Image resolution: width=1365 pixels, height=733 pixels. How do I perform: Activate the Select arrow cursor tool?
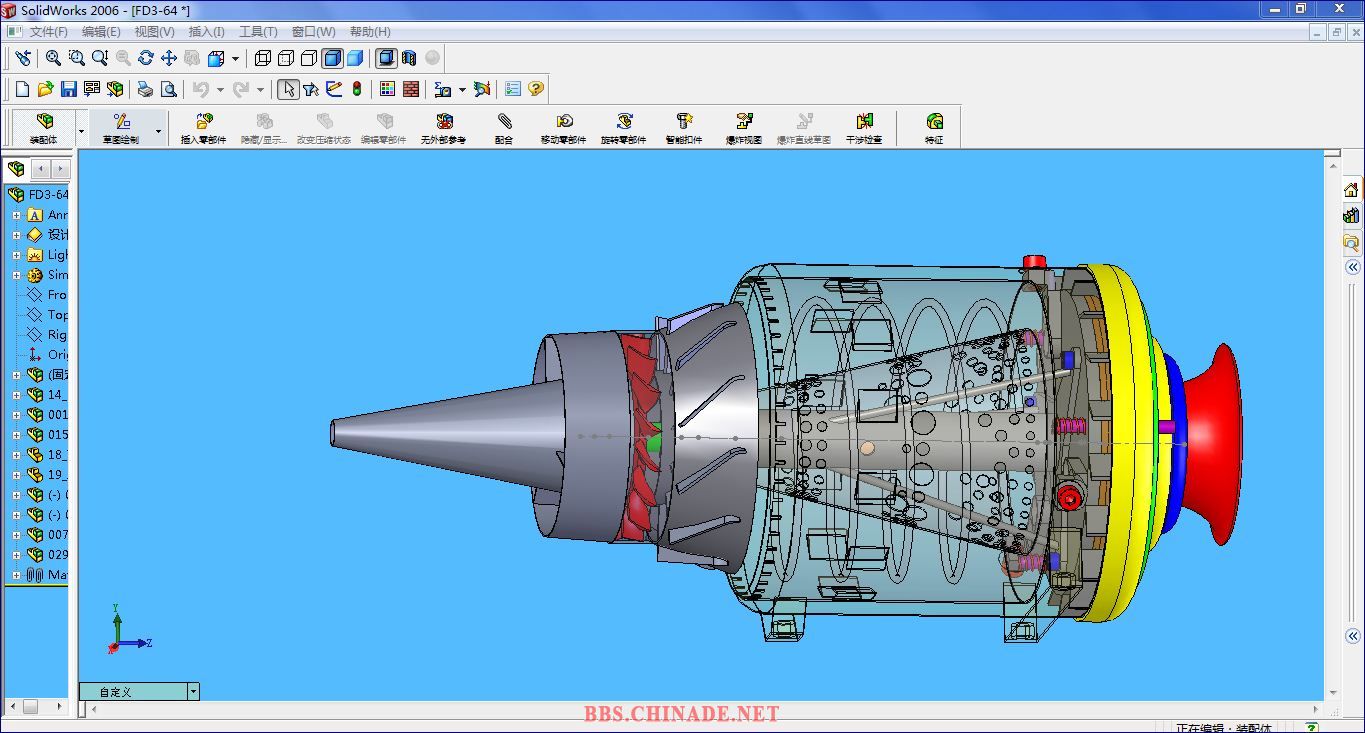pos(288,89)
